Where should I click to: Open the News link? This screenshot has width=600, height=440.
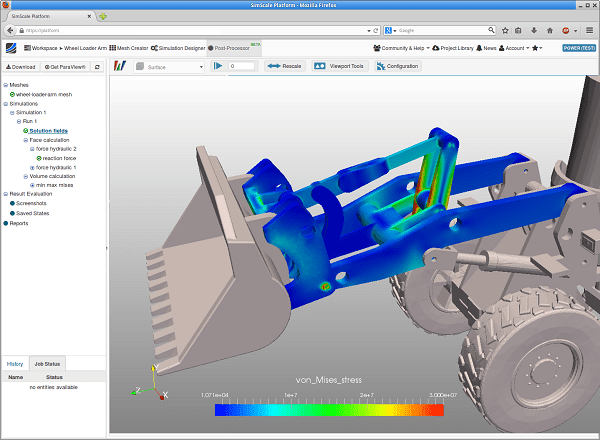[486, 48]
